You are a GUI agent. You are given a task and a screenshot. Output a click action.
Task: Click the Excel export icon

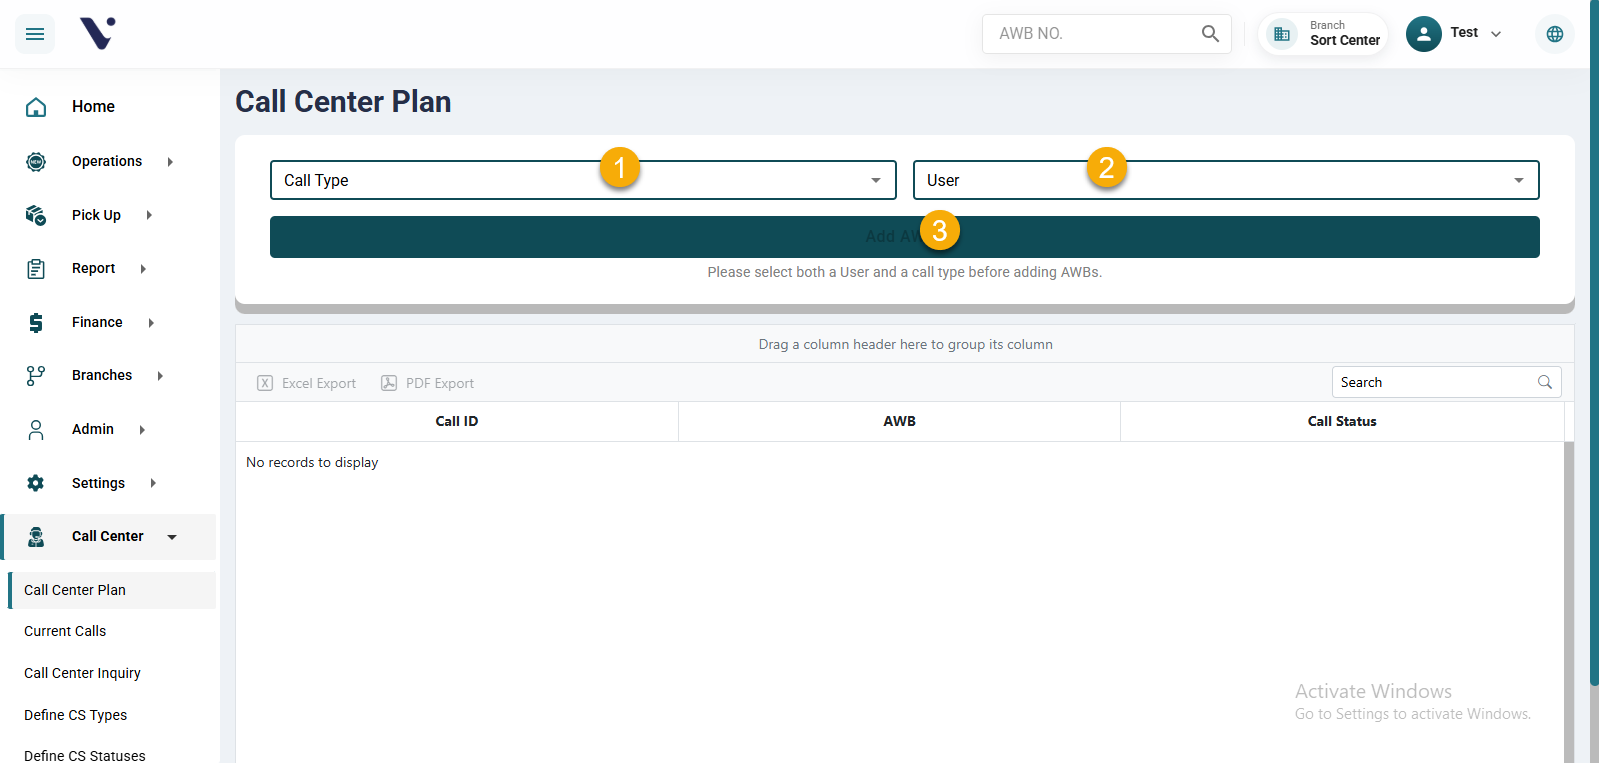265,383
